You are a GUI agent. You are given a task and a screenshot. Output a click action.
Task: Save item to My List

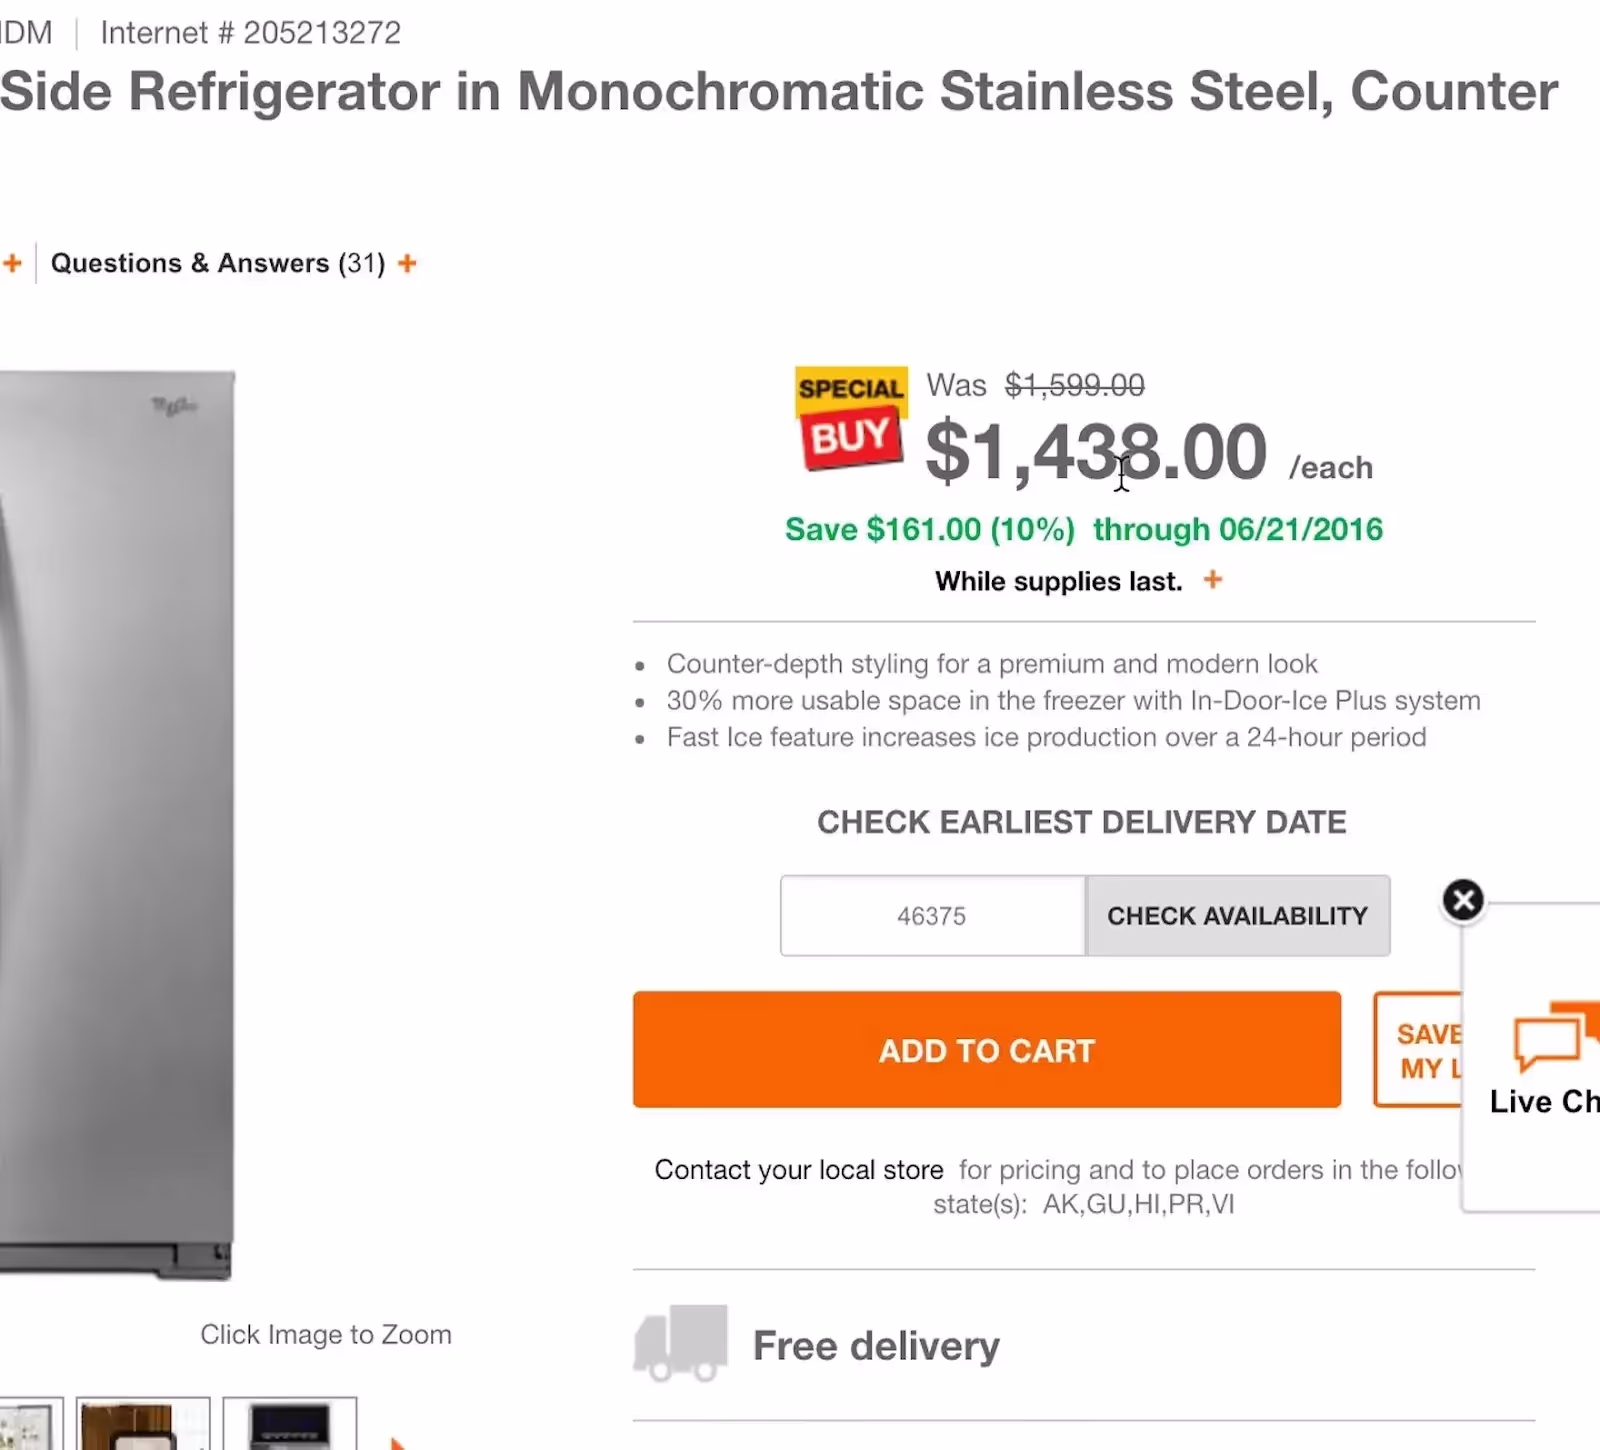1418,1050
